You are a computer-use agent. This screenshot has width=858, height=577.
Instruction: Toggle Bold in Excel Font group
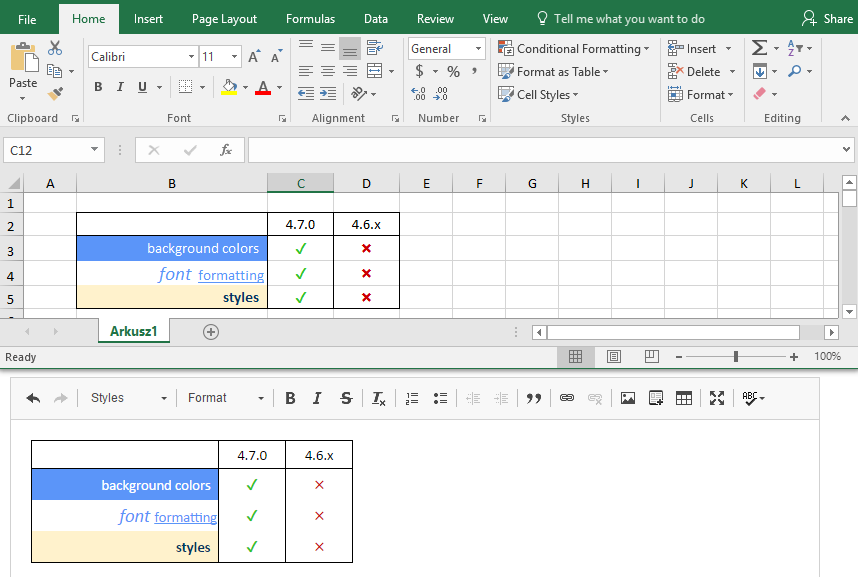pos(98,86)
